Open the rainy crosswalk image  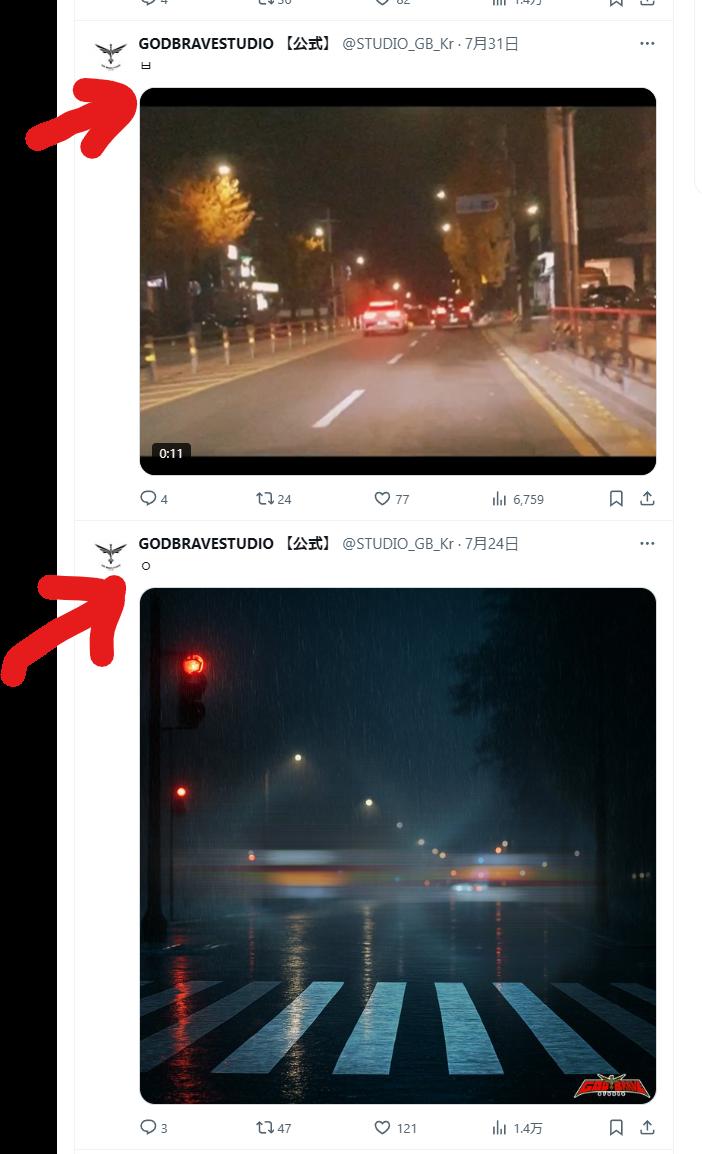click(x=397, y=846)
